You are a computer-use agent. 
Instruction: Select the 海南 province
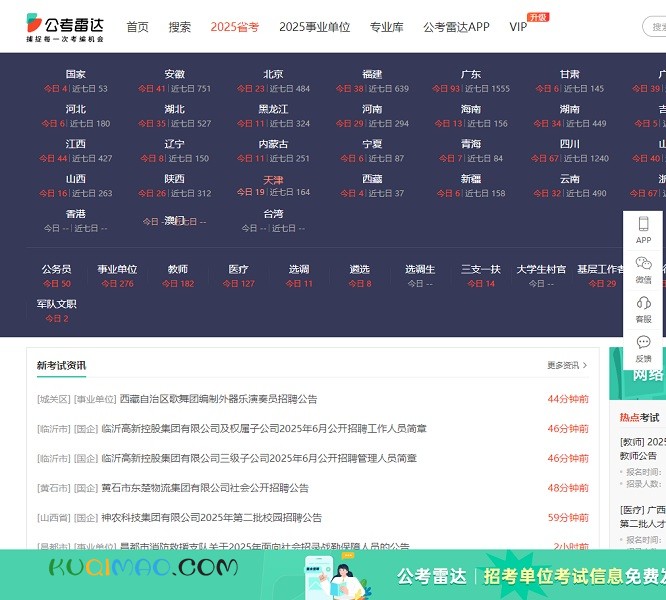[471, 109]
